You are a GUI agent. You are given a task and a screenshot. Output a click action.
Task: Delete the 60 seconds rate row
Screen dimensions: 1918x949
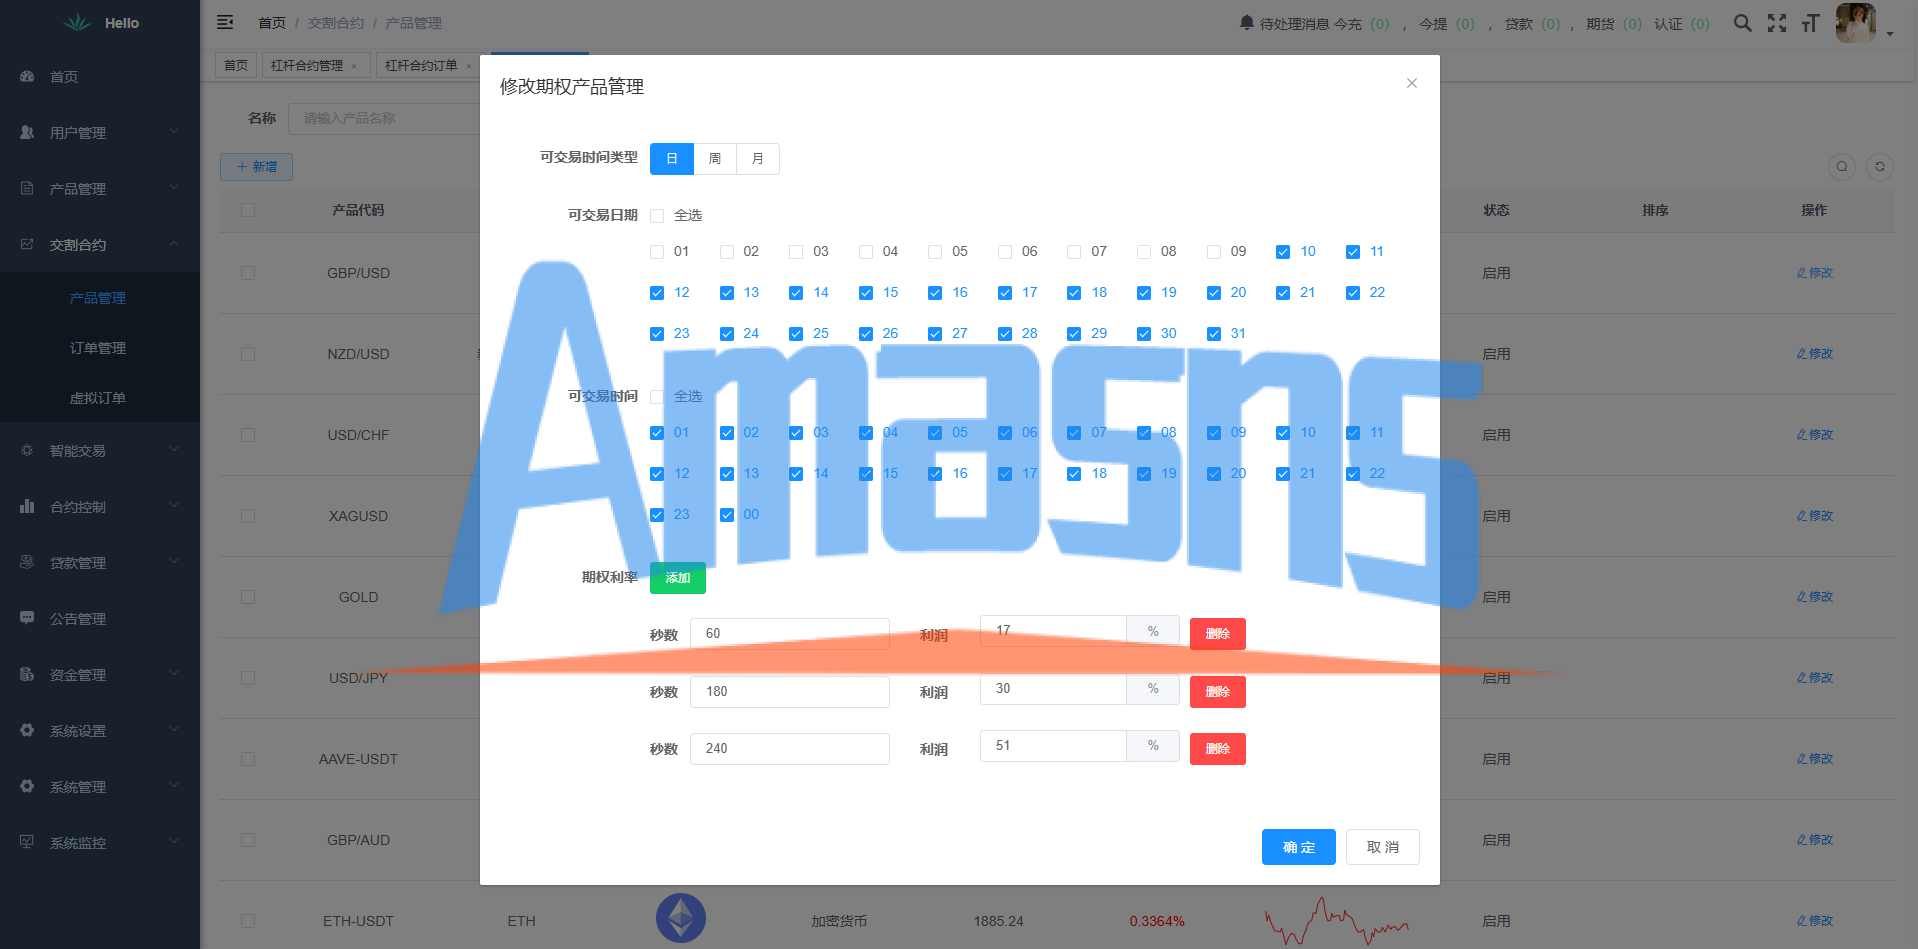[x=1218, y=634]
